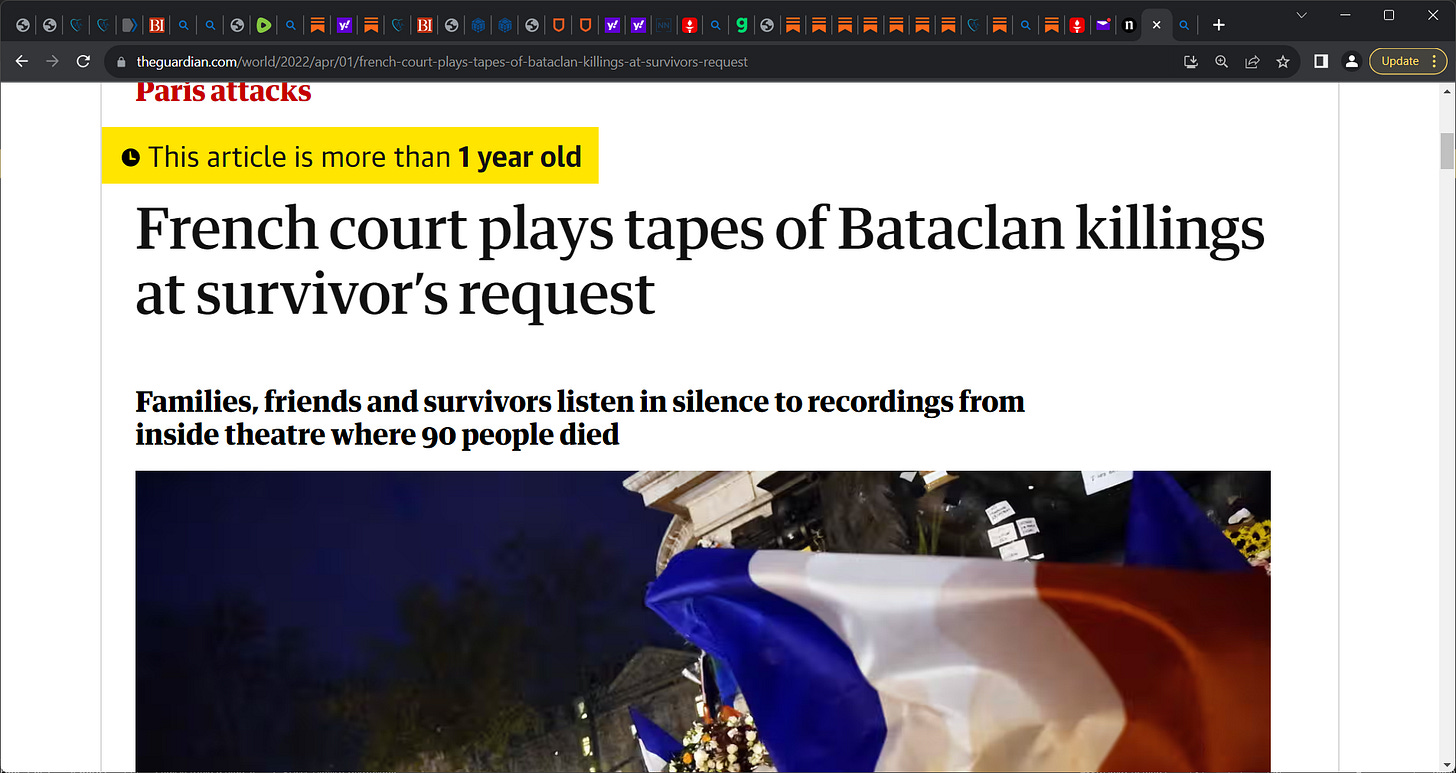Install the page as an app icon
Screen dimensions: 1456x773
(x=1190, y=62)
